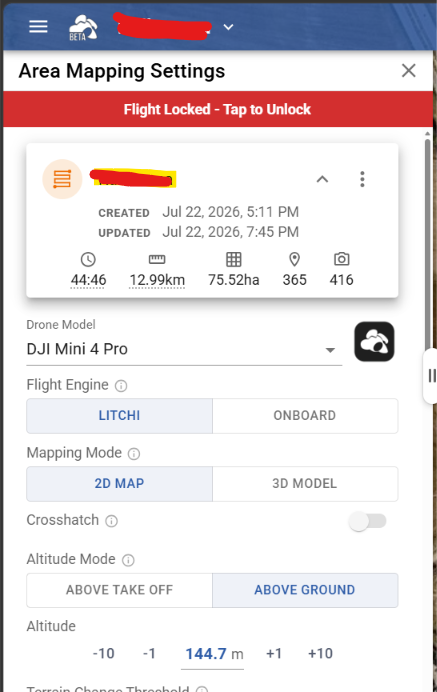Expand the project name dropdown arrow

[228, 27]
